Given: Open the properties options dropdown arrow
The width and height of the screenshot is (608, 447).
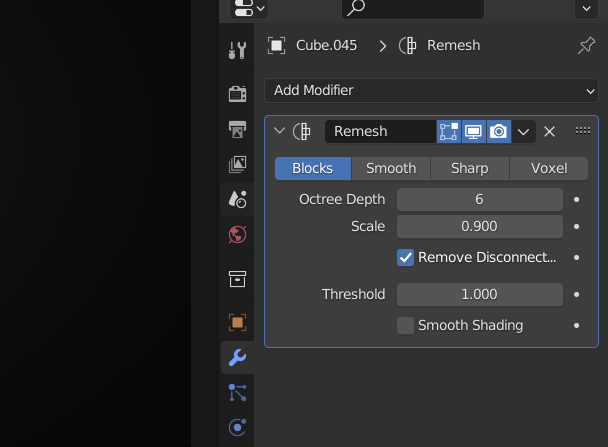Looking at the screenshot, I should [x=586, y=8].
